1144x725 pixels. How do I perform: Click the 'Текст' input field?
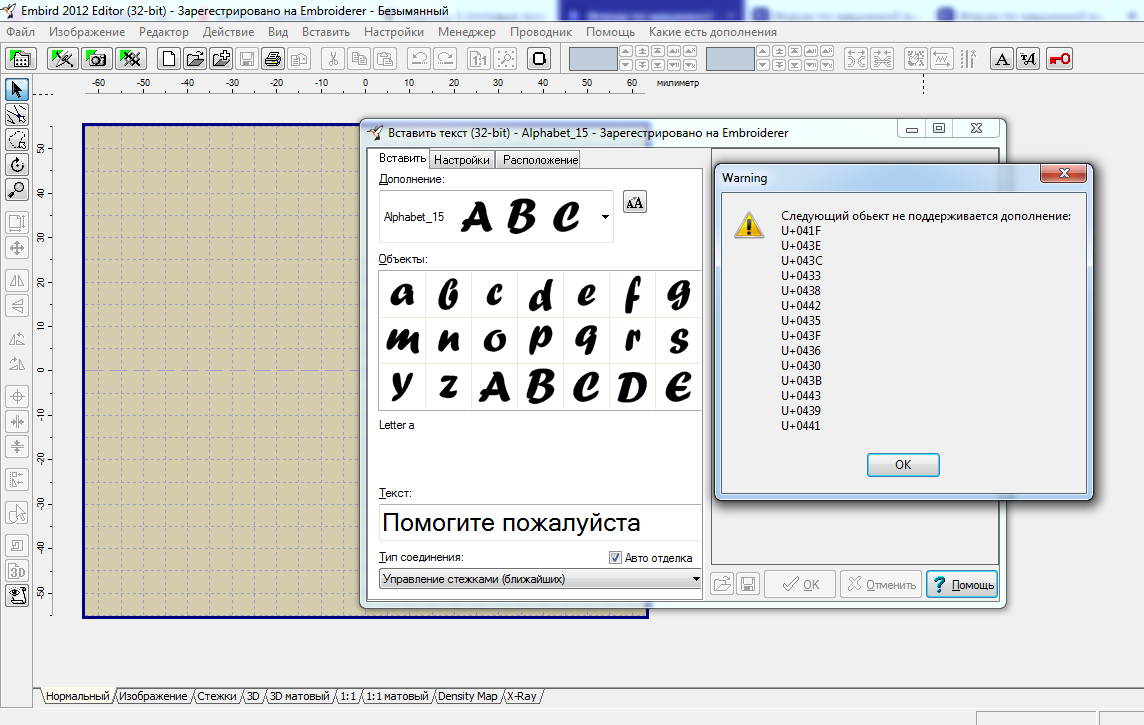[x=540, y=523]
